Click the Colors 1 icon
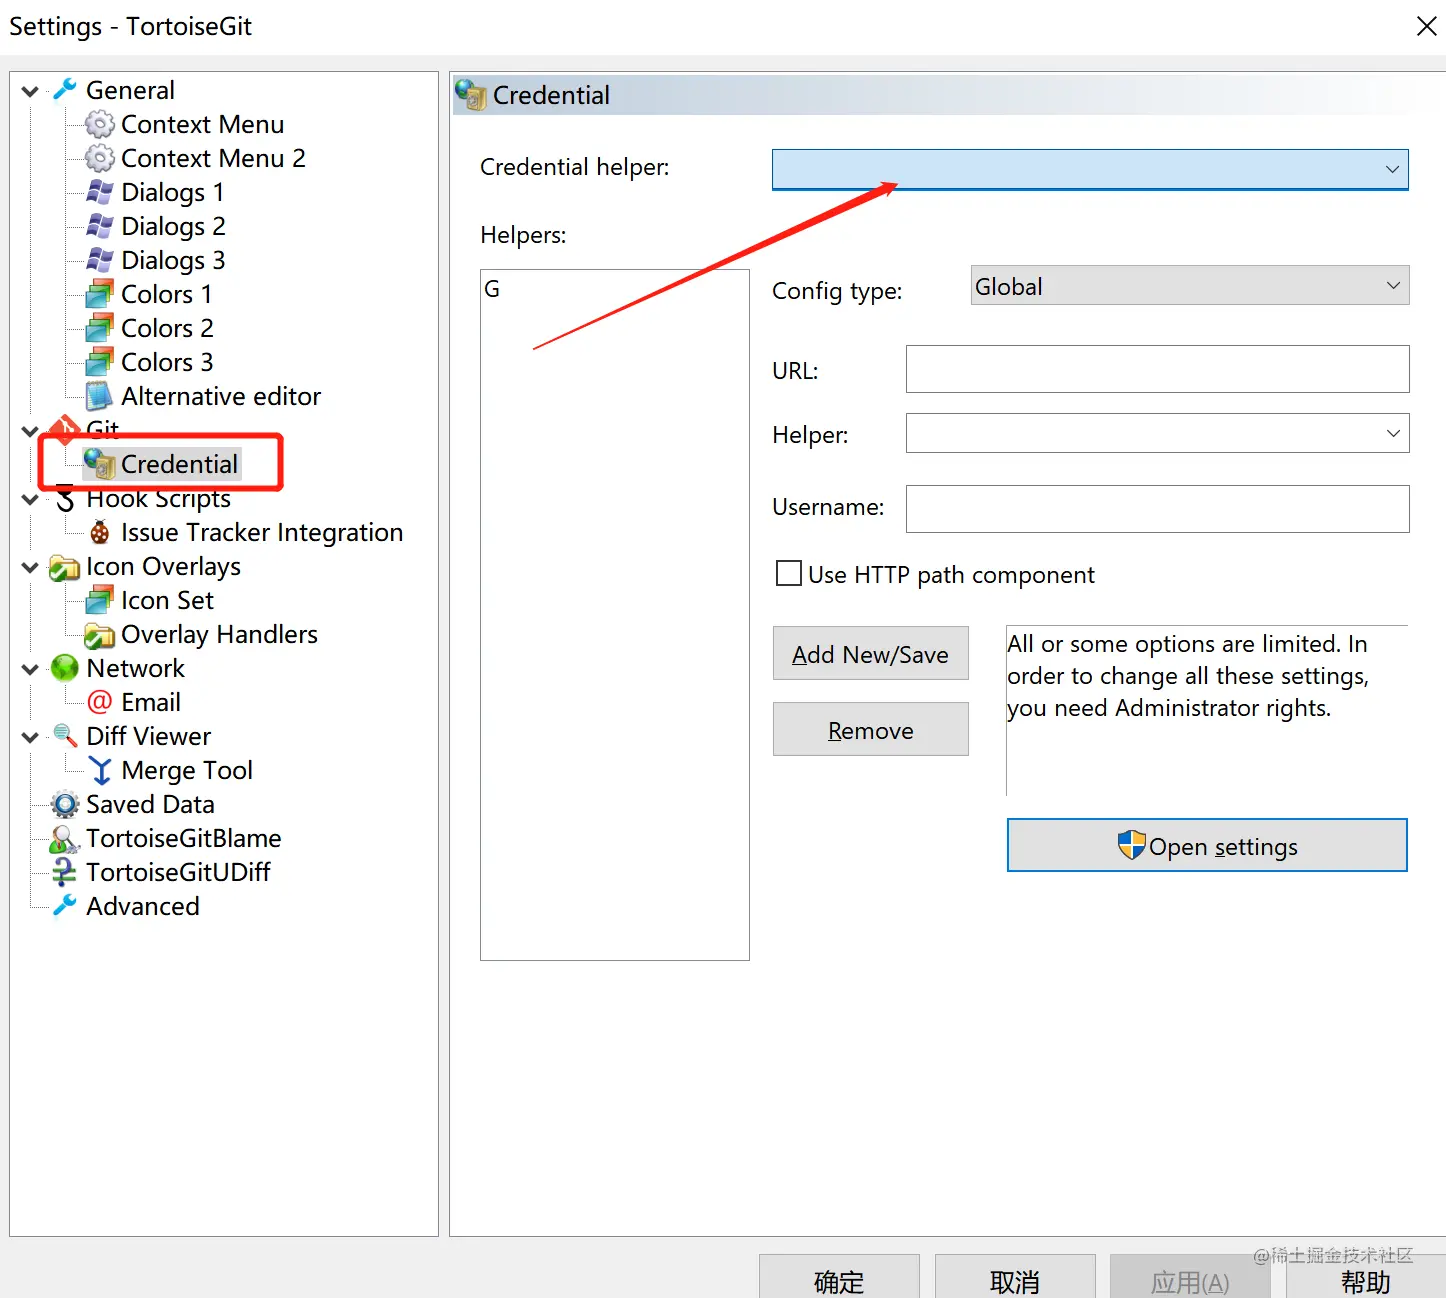The height and width of the screenshot is (1298, 1446). (x=99, y=294)
